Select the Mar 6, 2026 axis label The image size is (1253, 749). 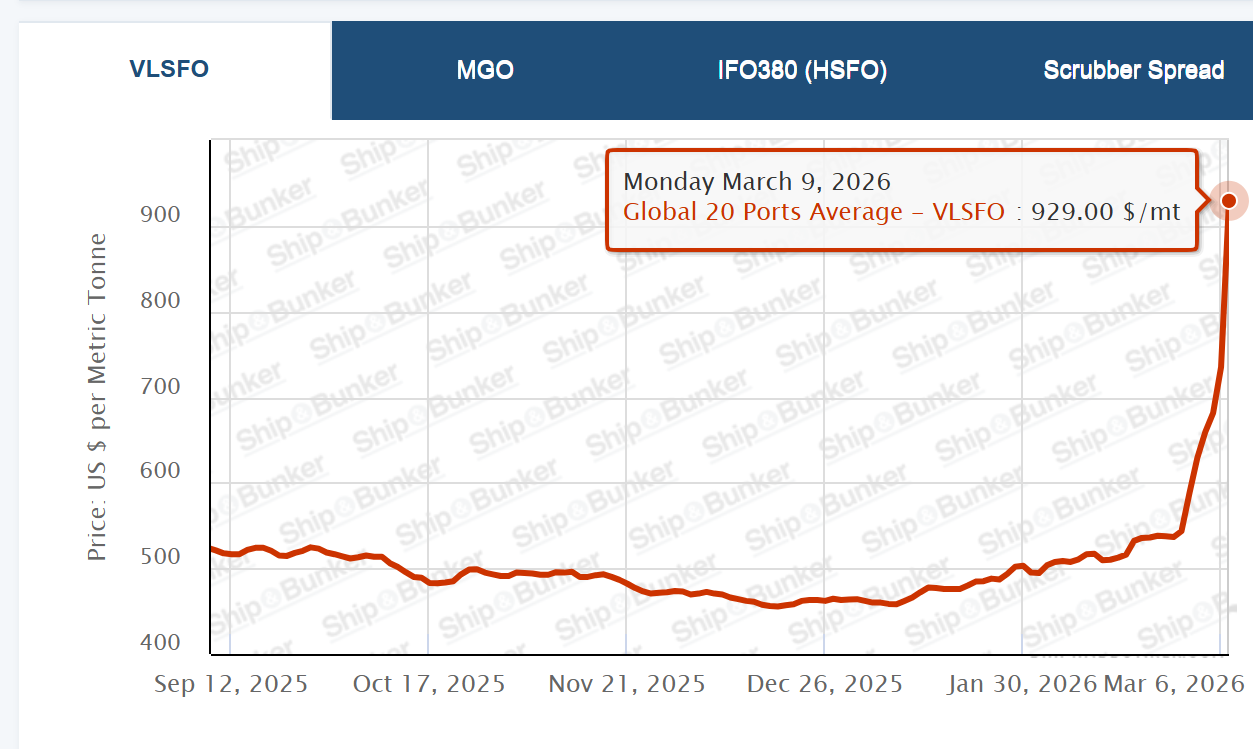pyautogui.click(x=1174, y=684)
